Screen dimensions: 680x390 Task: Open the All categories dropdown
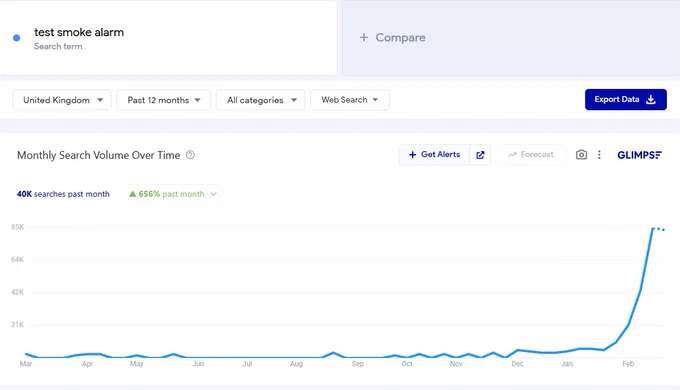[261, 100]
